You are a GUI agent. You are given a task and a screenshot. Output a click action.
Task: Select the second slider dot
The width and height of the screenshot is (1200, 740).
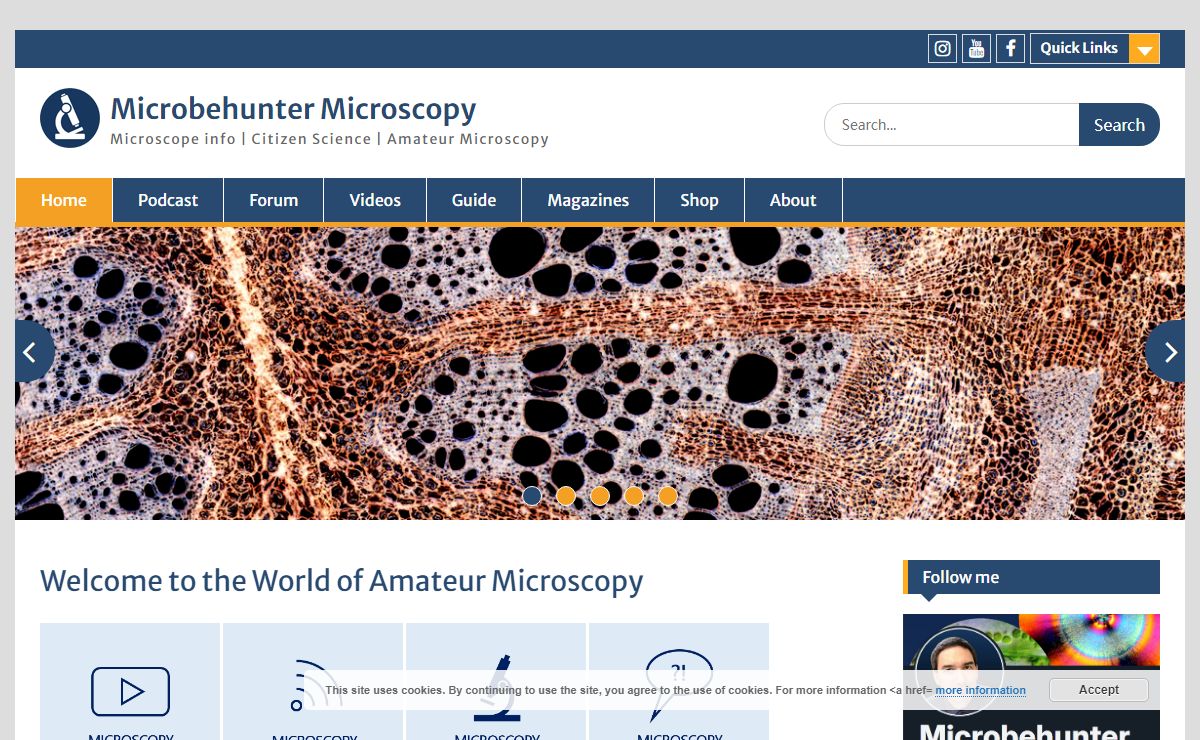click(x=566, y=496)
